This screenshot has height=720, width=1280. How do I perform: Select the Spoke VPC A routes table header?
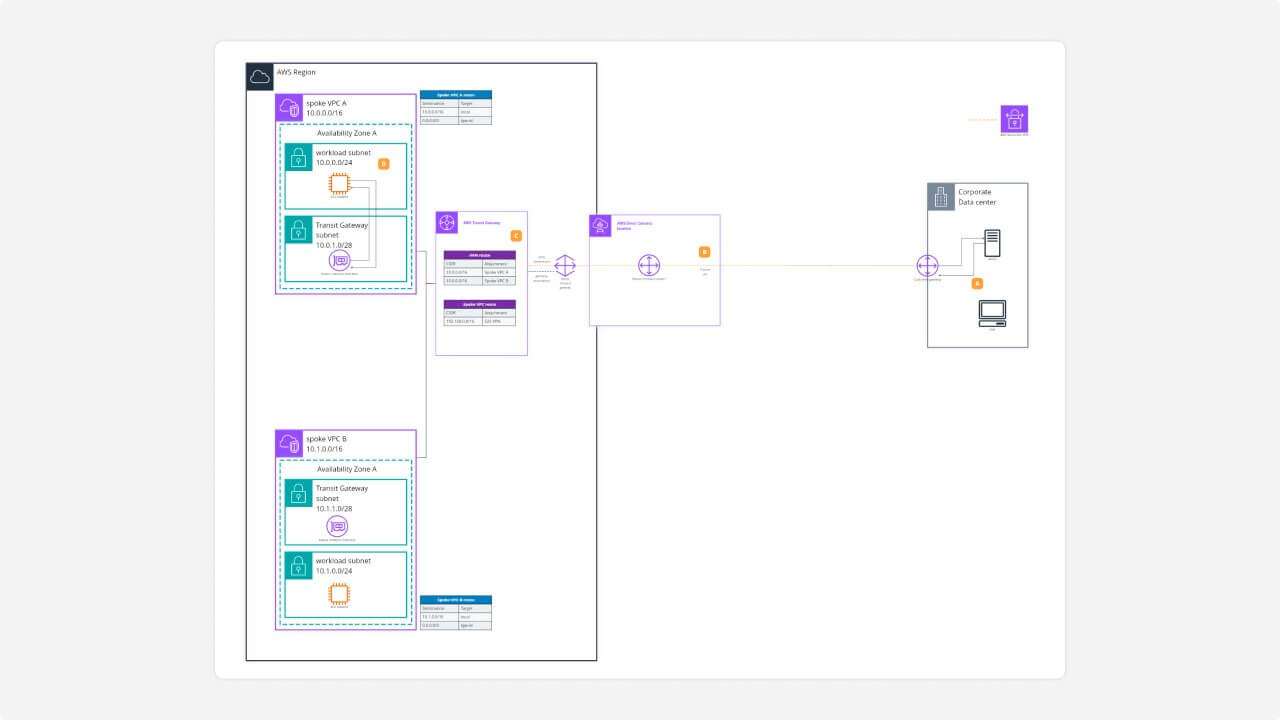pyautogui.click(x=456, y=94)
